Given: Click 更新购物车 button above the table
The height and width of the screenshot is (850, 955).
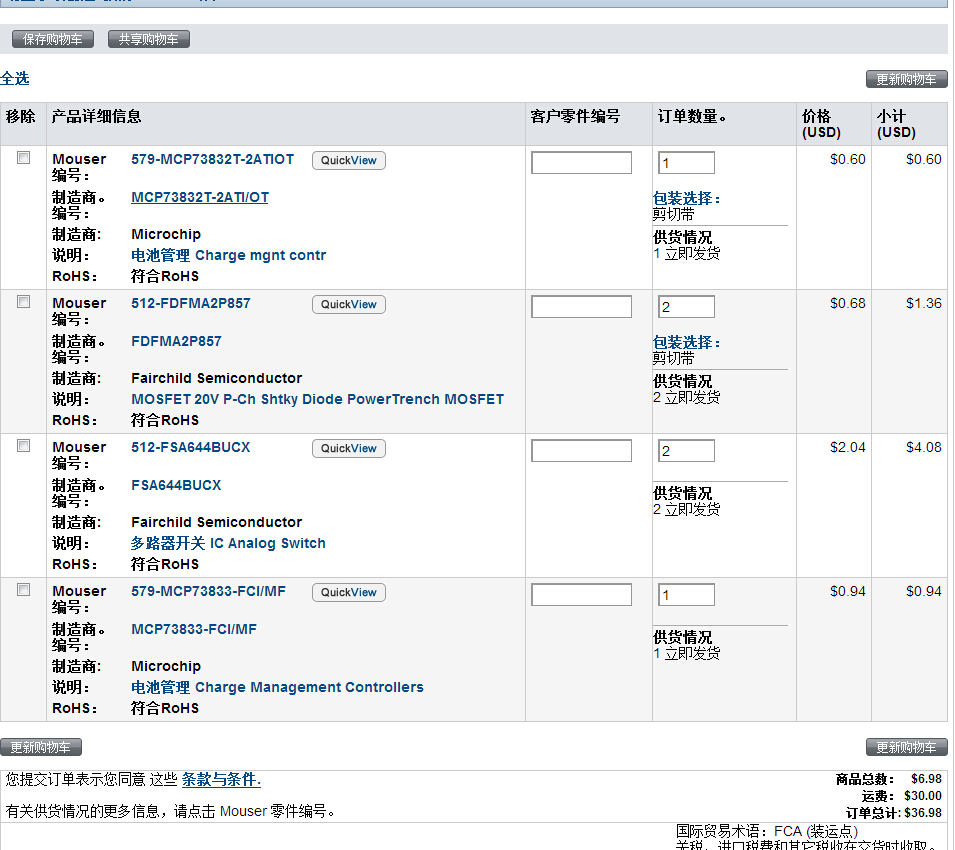Looking at the screenshot, I should (906, 79).
